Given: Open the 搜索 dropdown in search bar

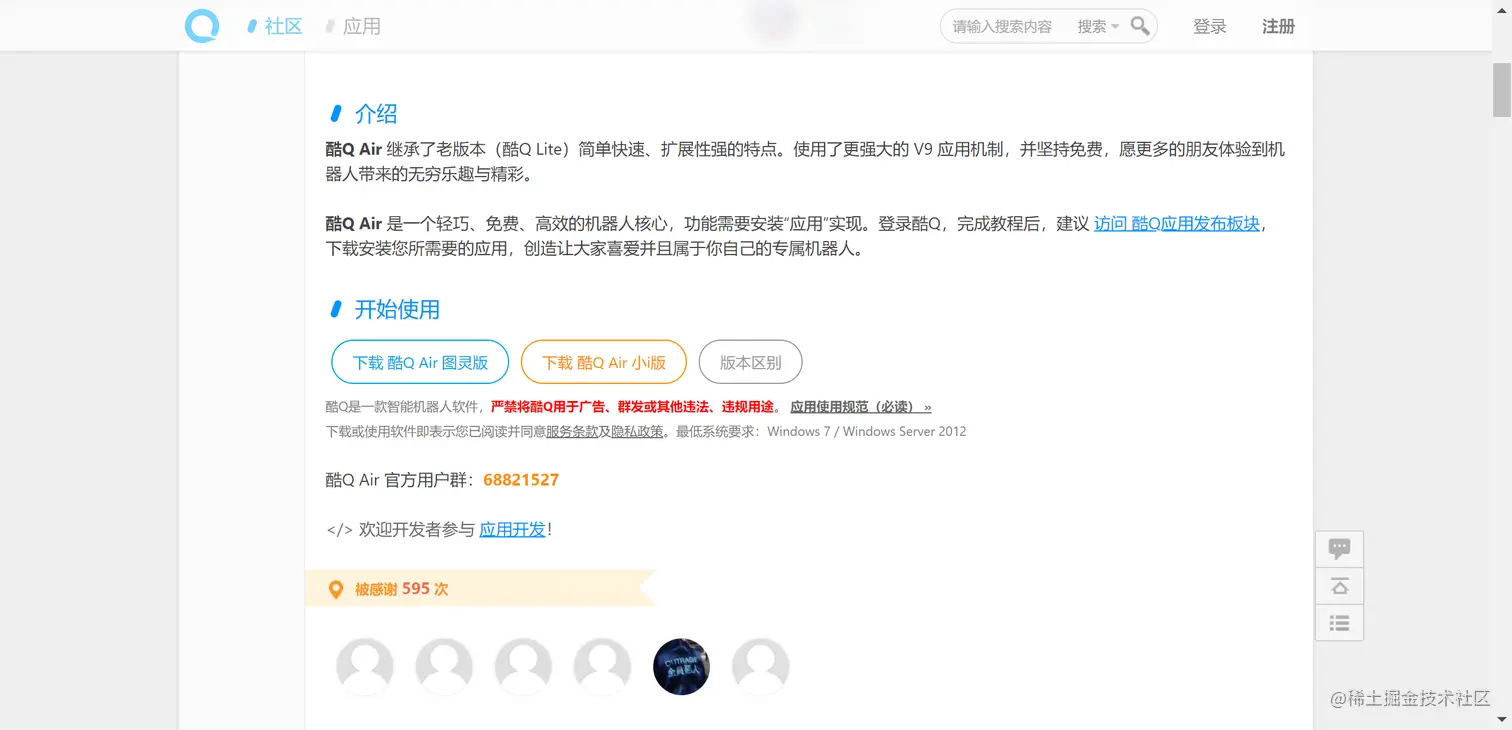Looking at the screenshot, I should tap(1097, 27).
